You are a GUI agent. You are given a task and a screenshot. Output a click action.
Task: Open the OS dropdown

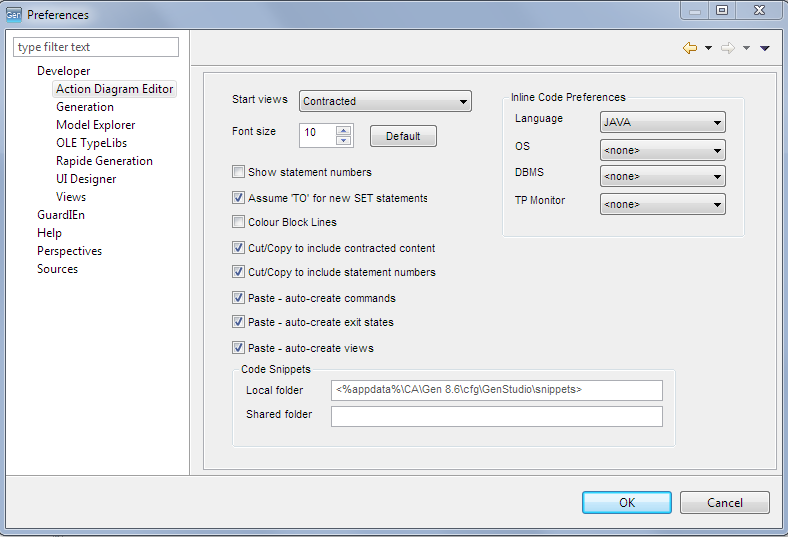click(x=662, y=150)
